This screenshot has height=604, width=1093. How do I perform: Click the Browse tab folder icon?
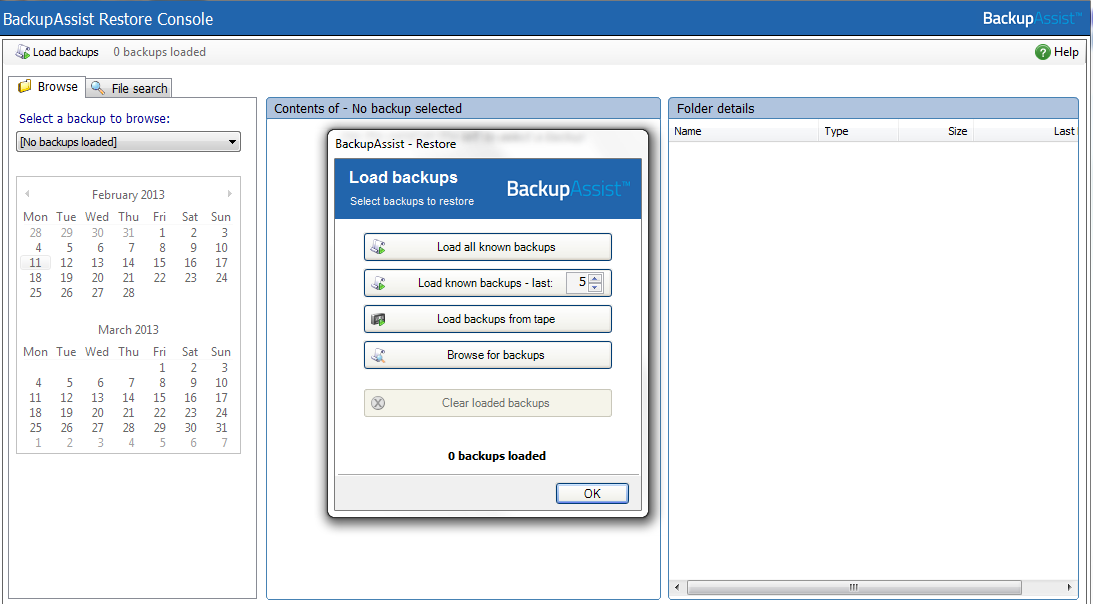(24, 86)
